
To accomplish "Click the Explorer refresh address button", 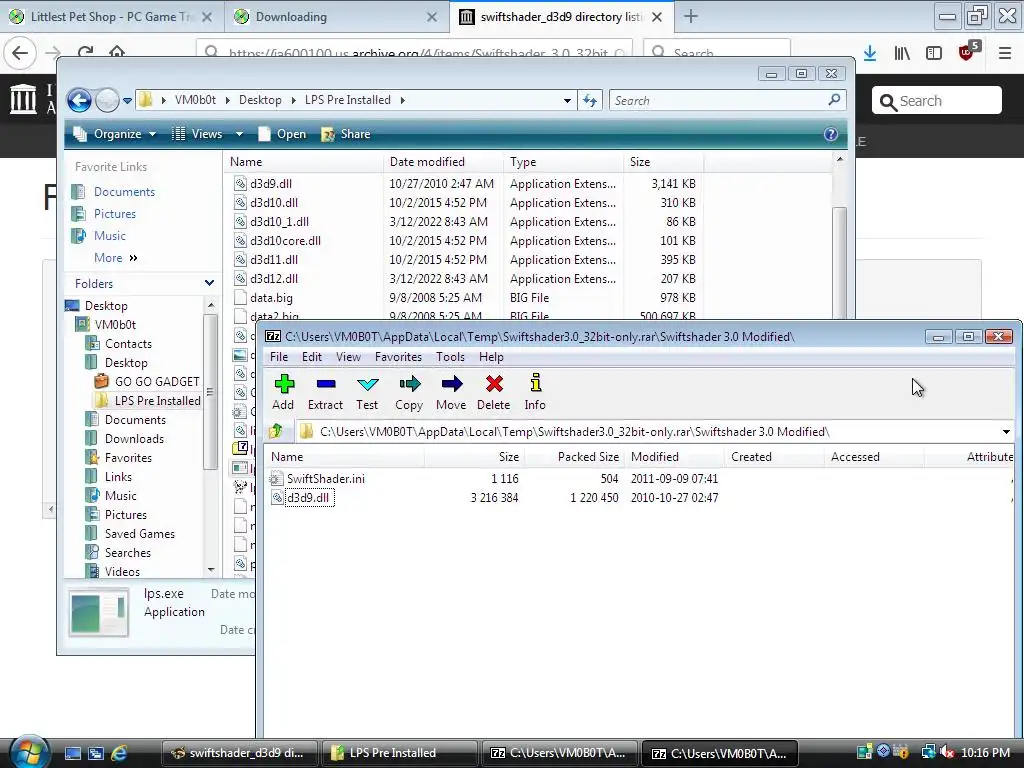I will tap(590, 101).
